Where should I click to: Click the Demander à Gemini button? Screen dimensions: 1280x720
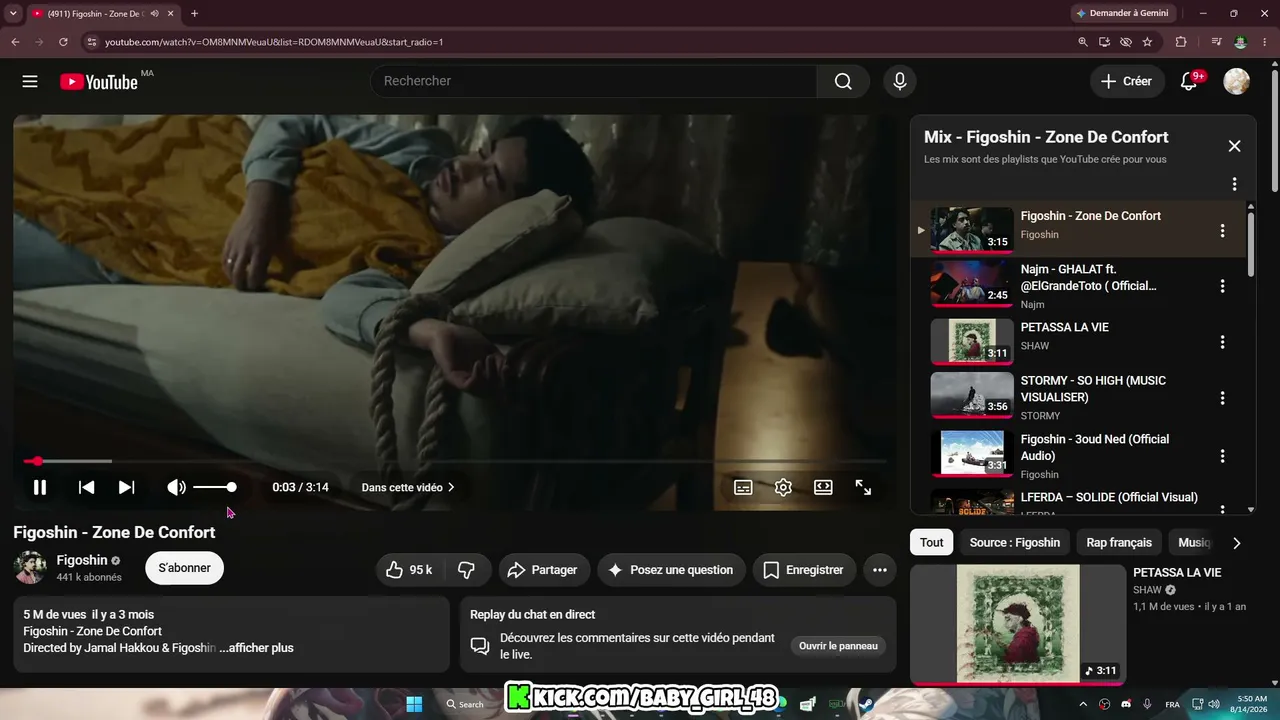point(1122,13)
